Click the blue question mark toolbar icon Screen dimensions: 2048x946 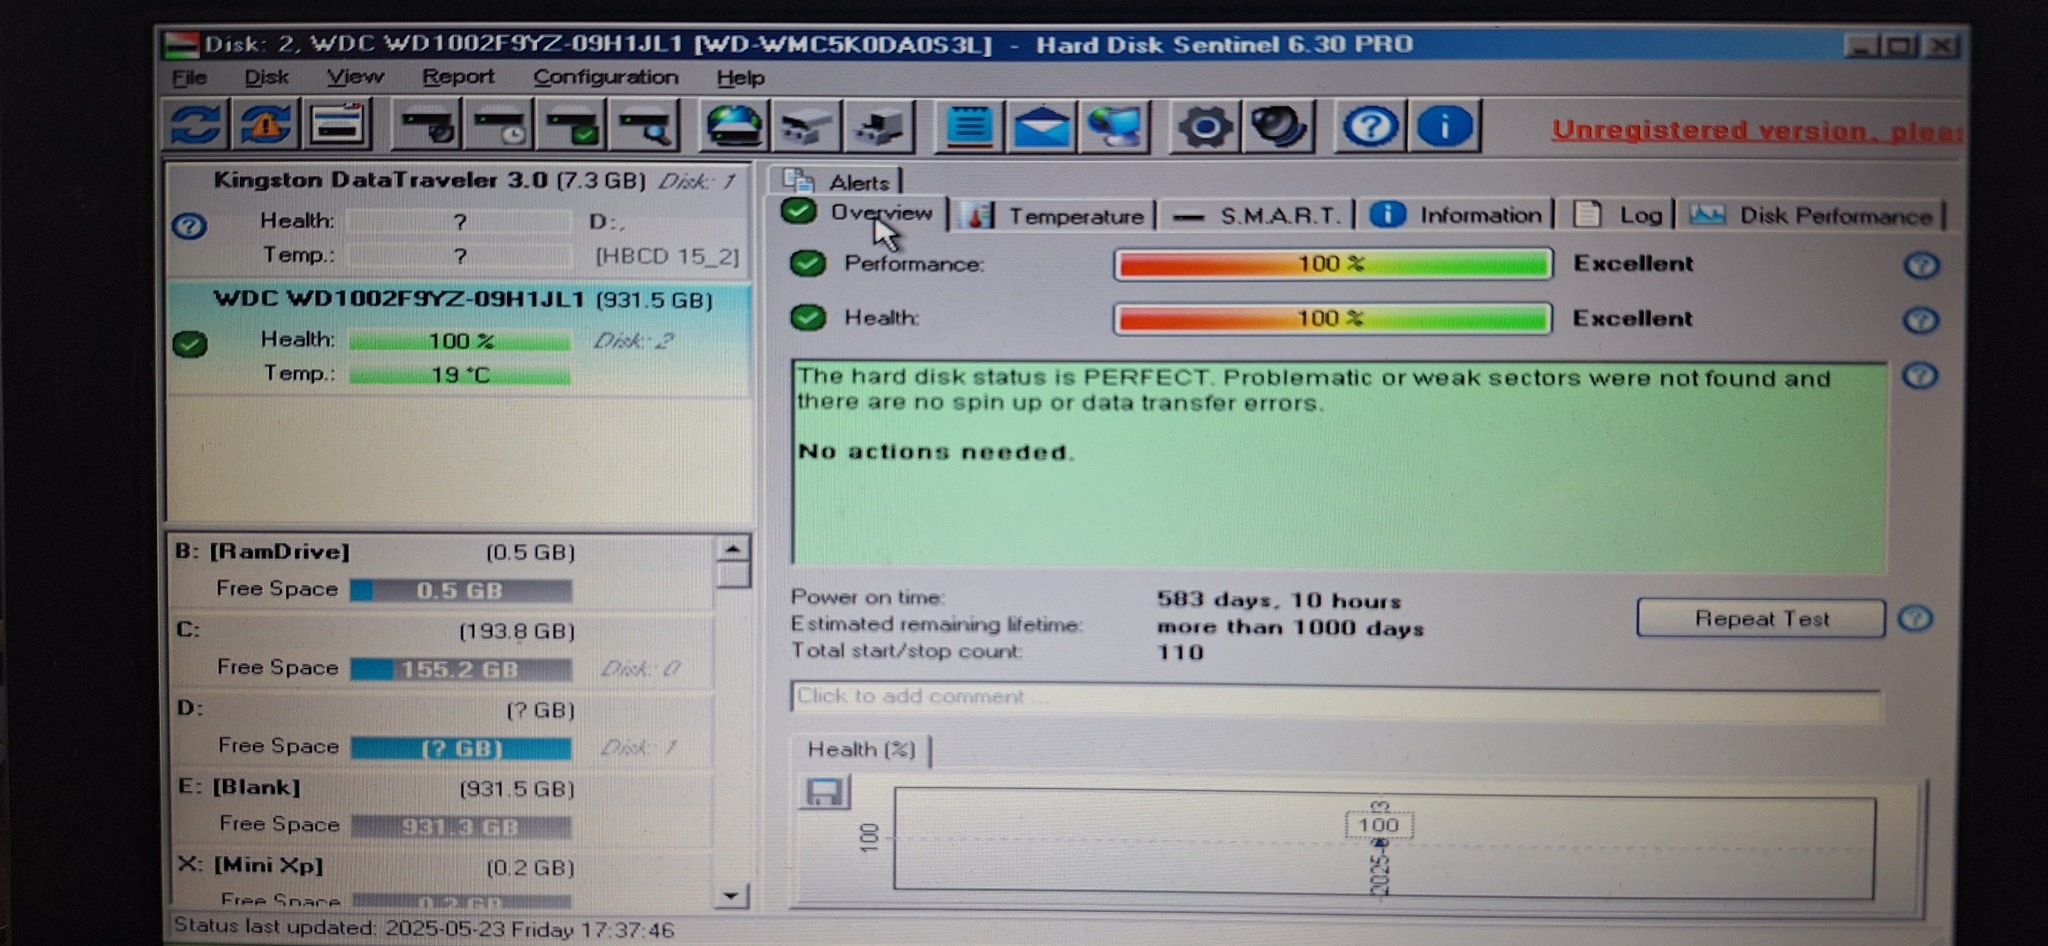[x=1369, y=127]
